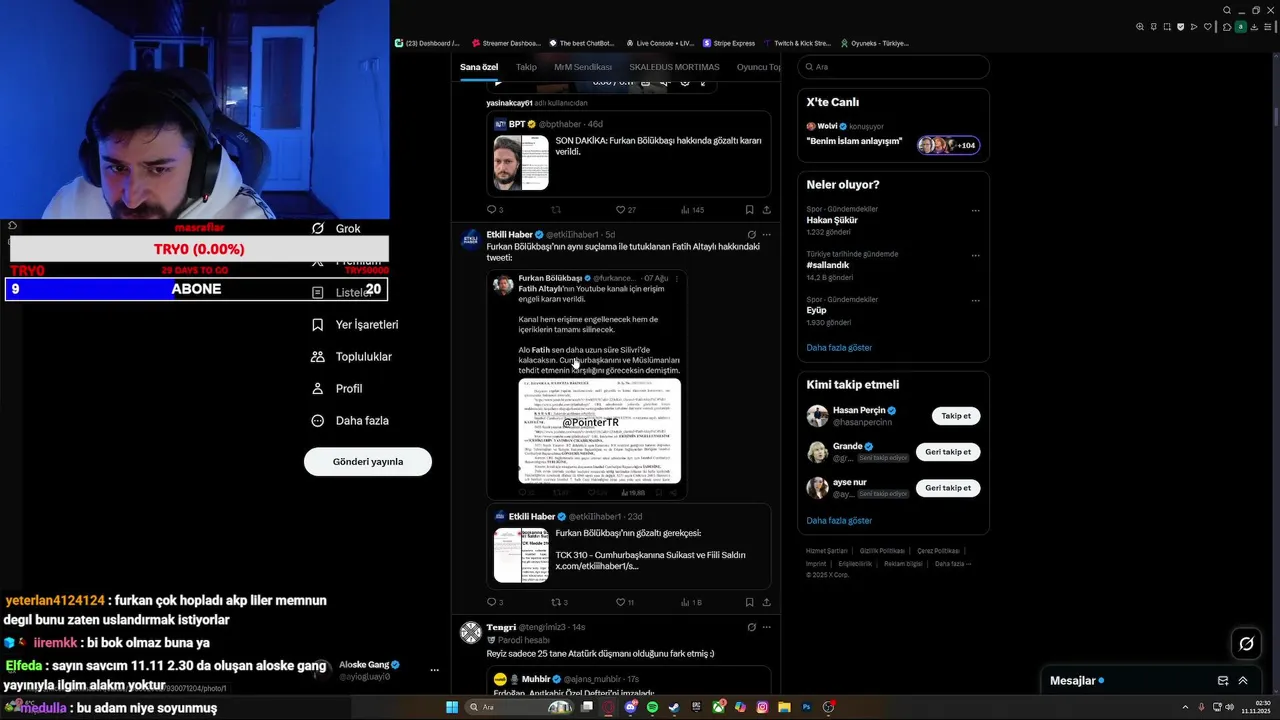Share the Etkili Haber post
This screenshot has width=1280, height=720.
pyautogui.click(x=767, y=602)
